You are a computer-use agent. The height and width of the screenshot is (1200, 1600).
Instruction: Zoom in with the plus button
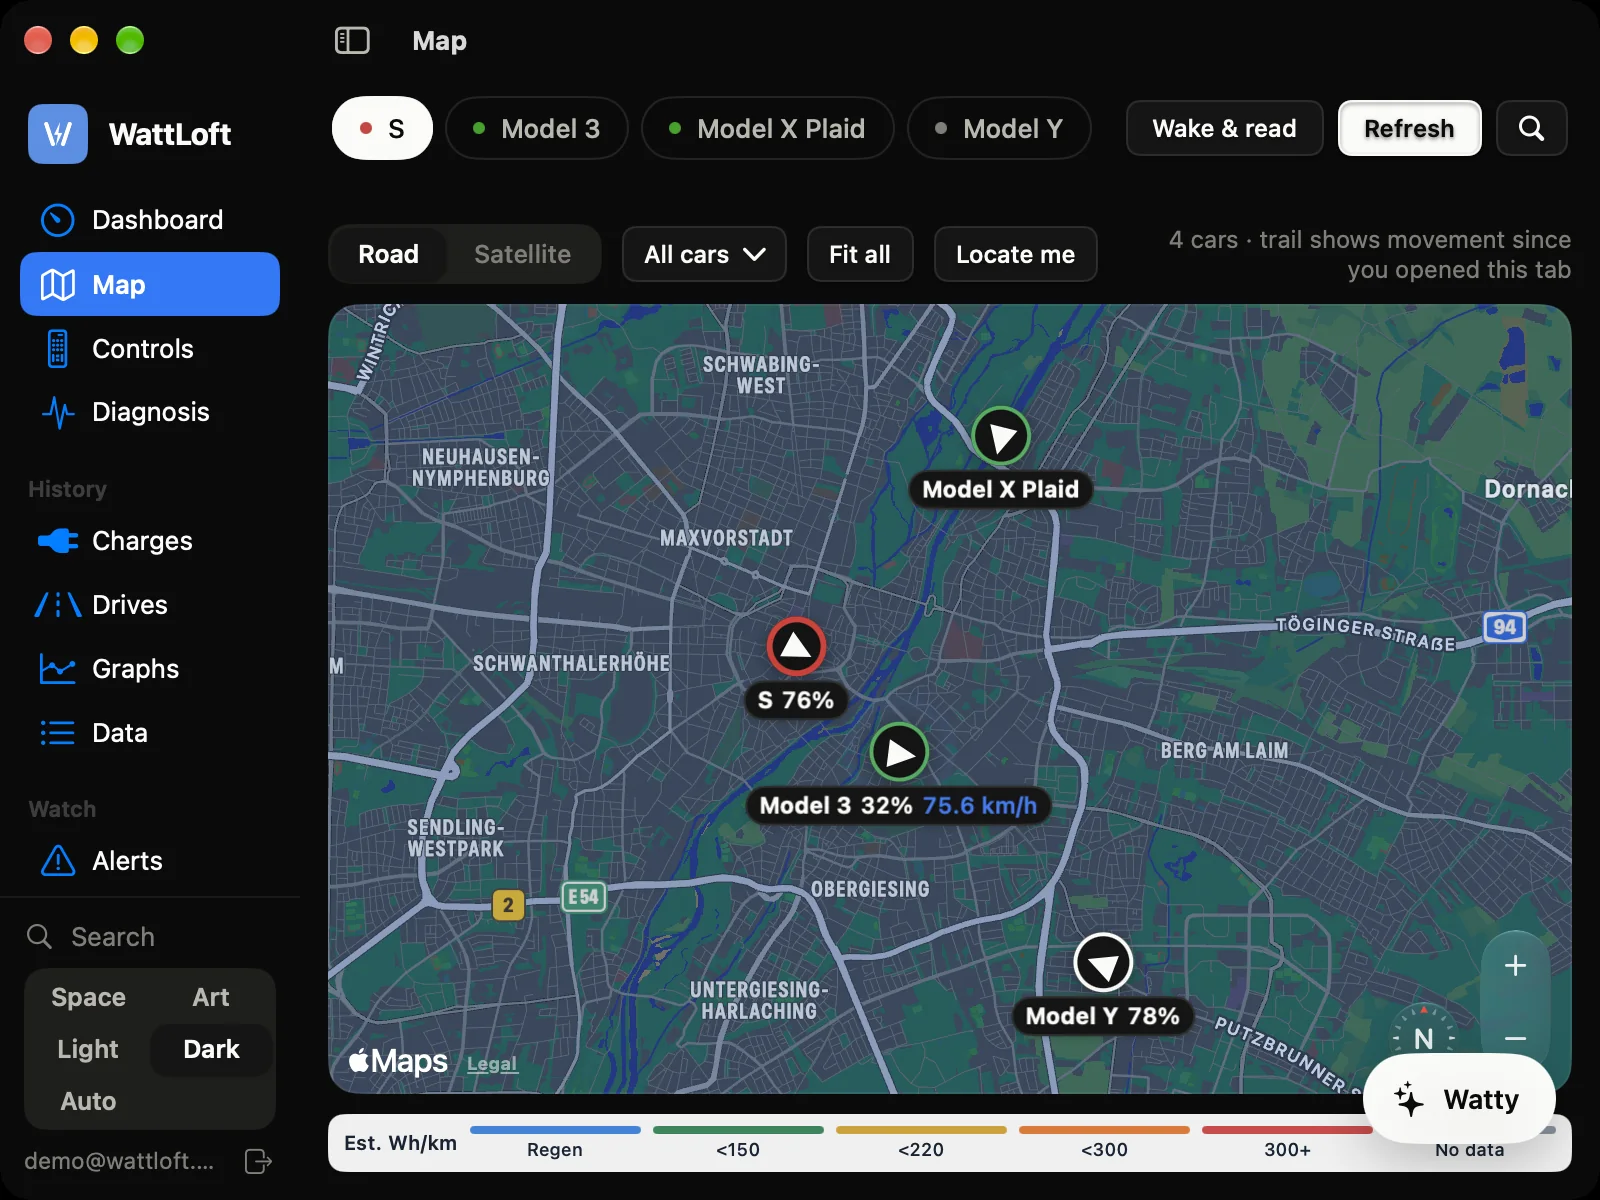[1515, 965]
